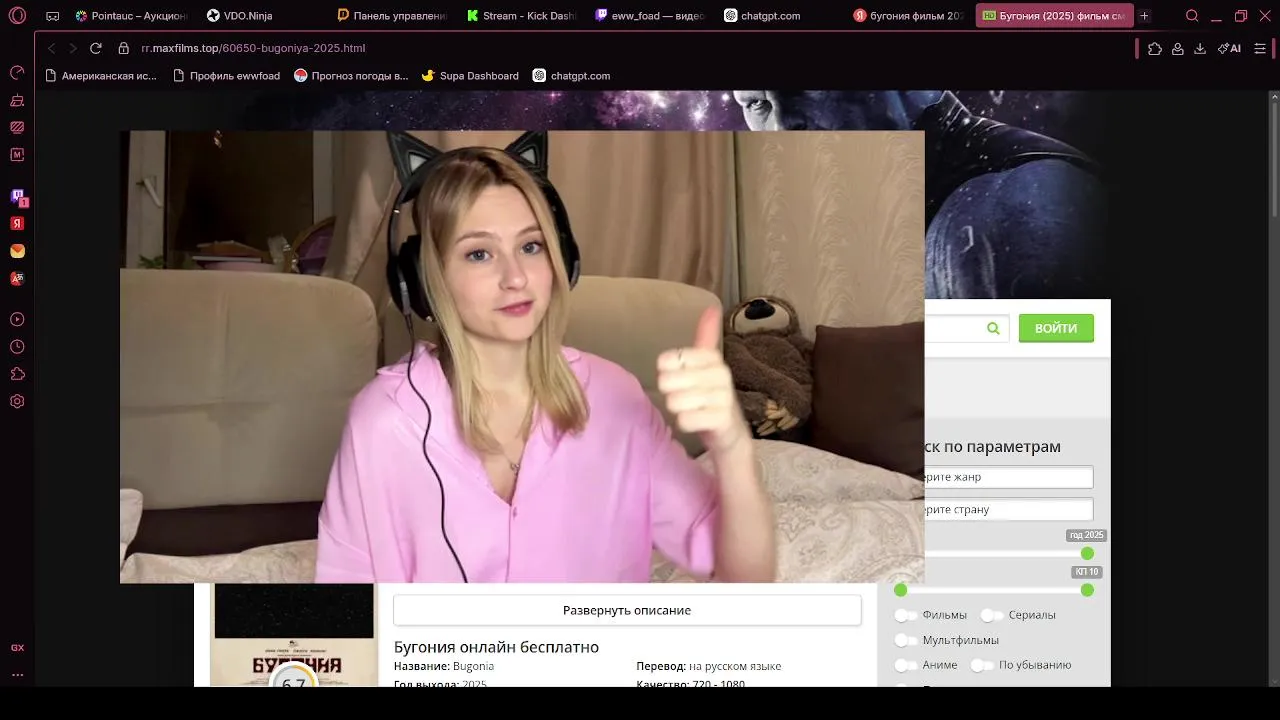Click the GX logo at sidebar bottom
Image resolution: width=1280 pixels, height=720 pixels.
pos(17,648)
